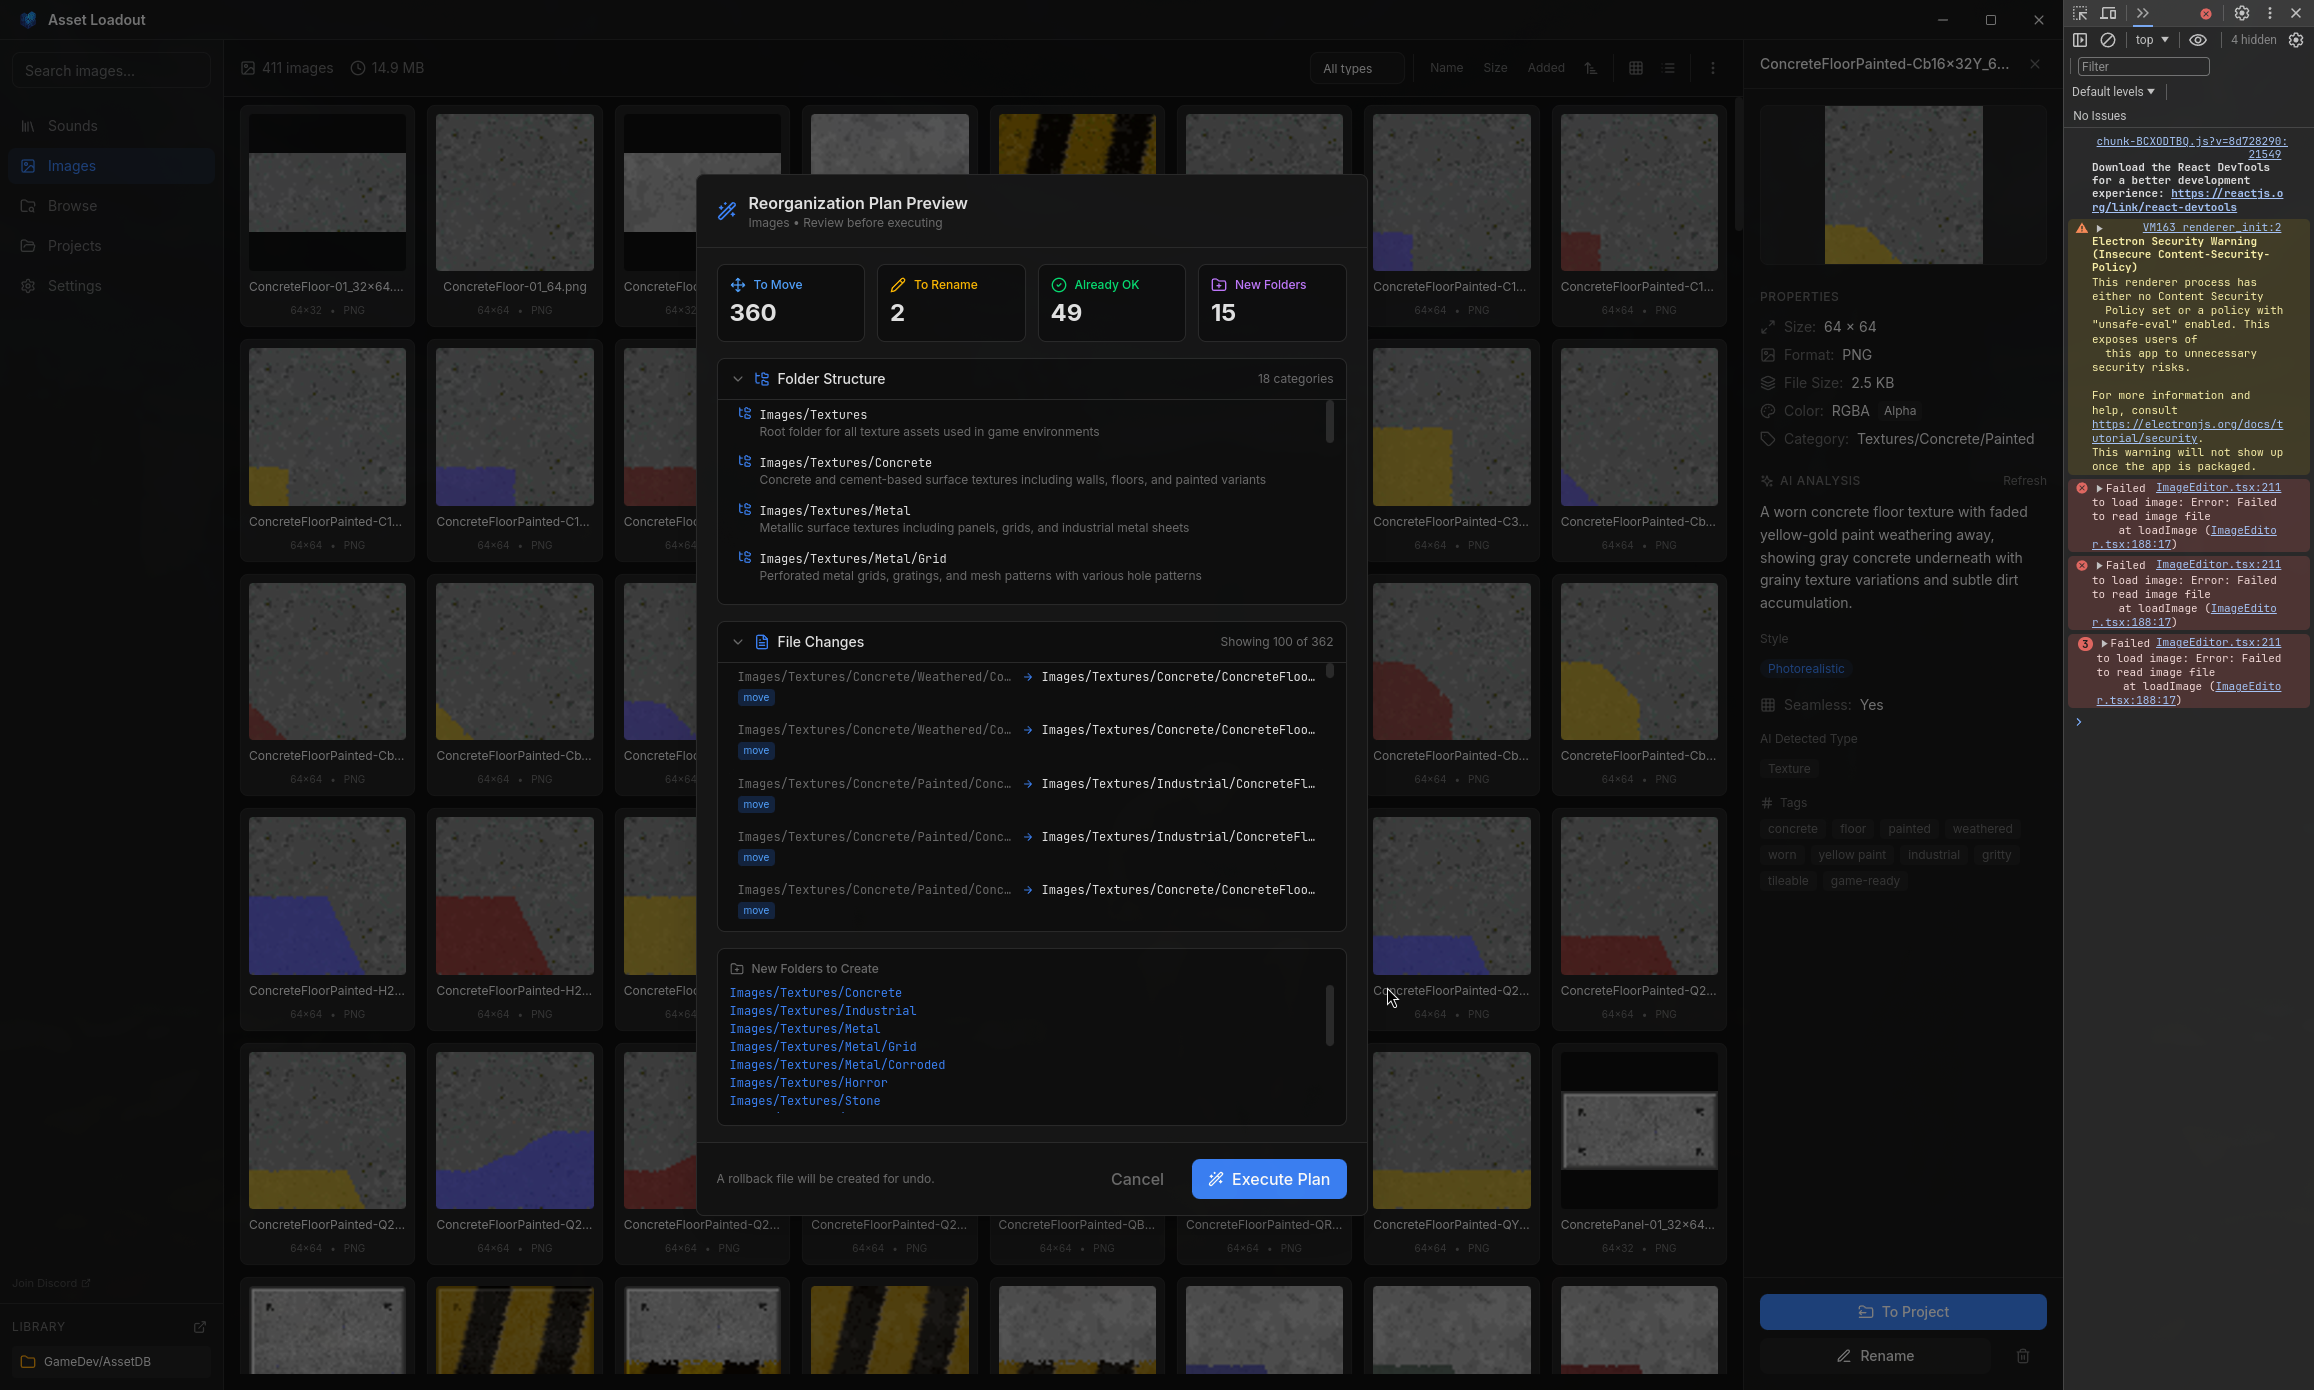Open library folder external link icon
This screenshot has height=1390, width=2314.
[199, 1327]
